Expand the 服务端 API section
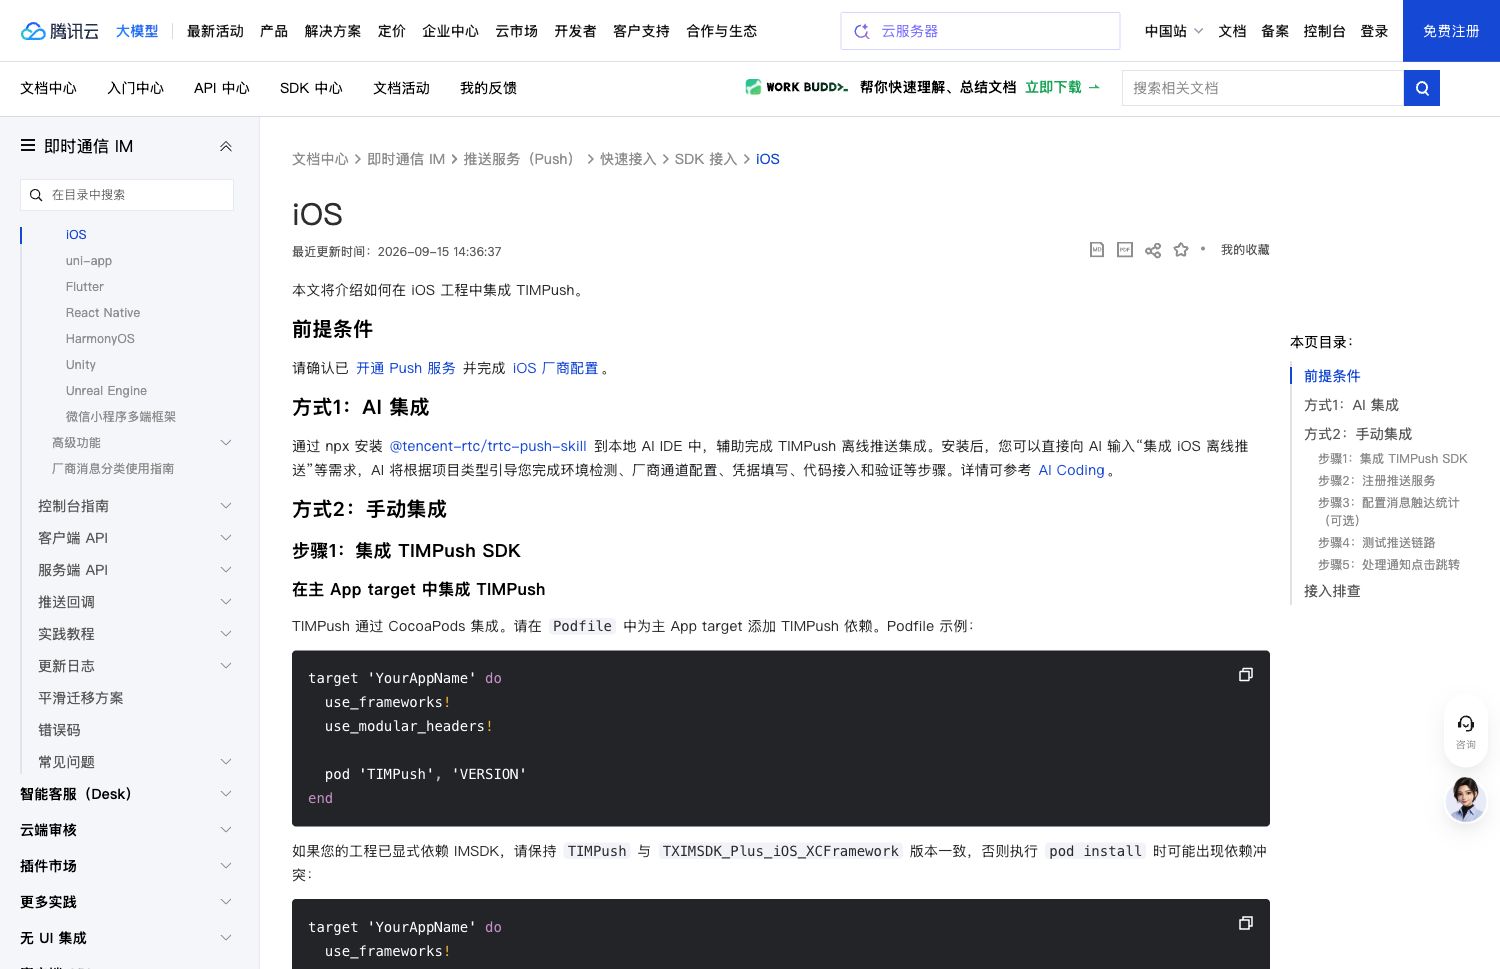Viewport: 1500px width, 969px height. [x=226, y=570]
